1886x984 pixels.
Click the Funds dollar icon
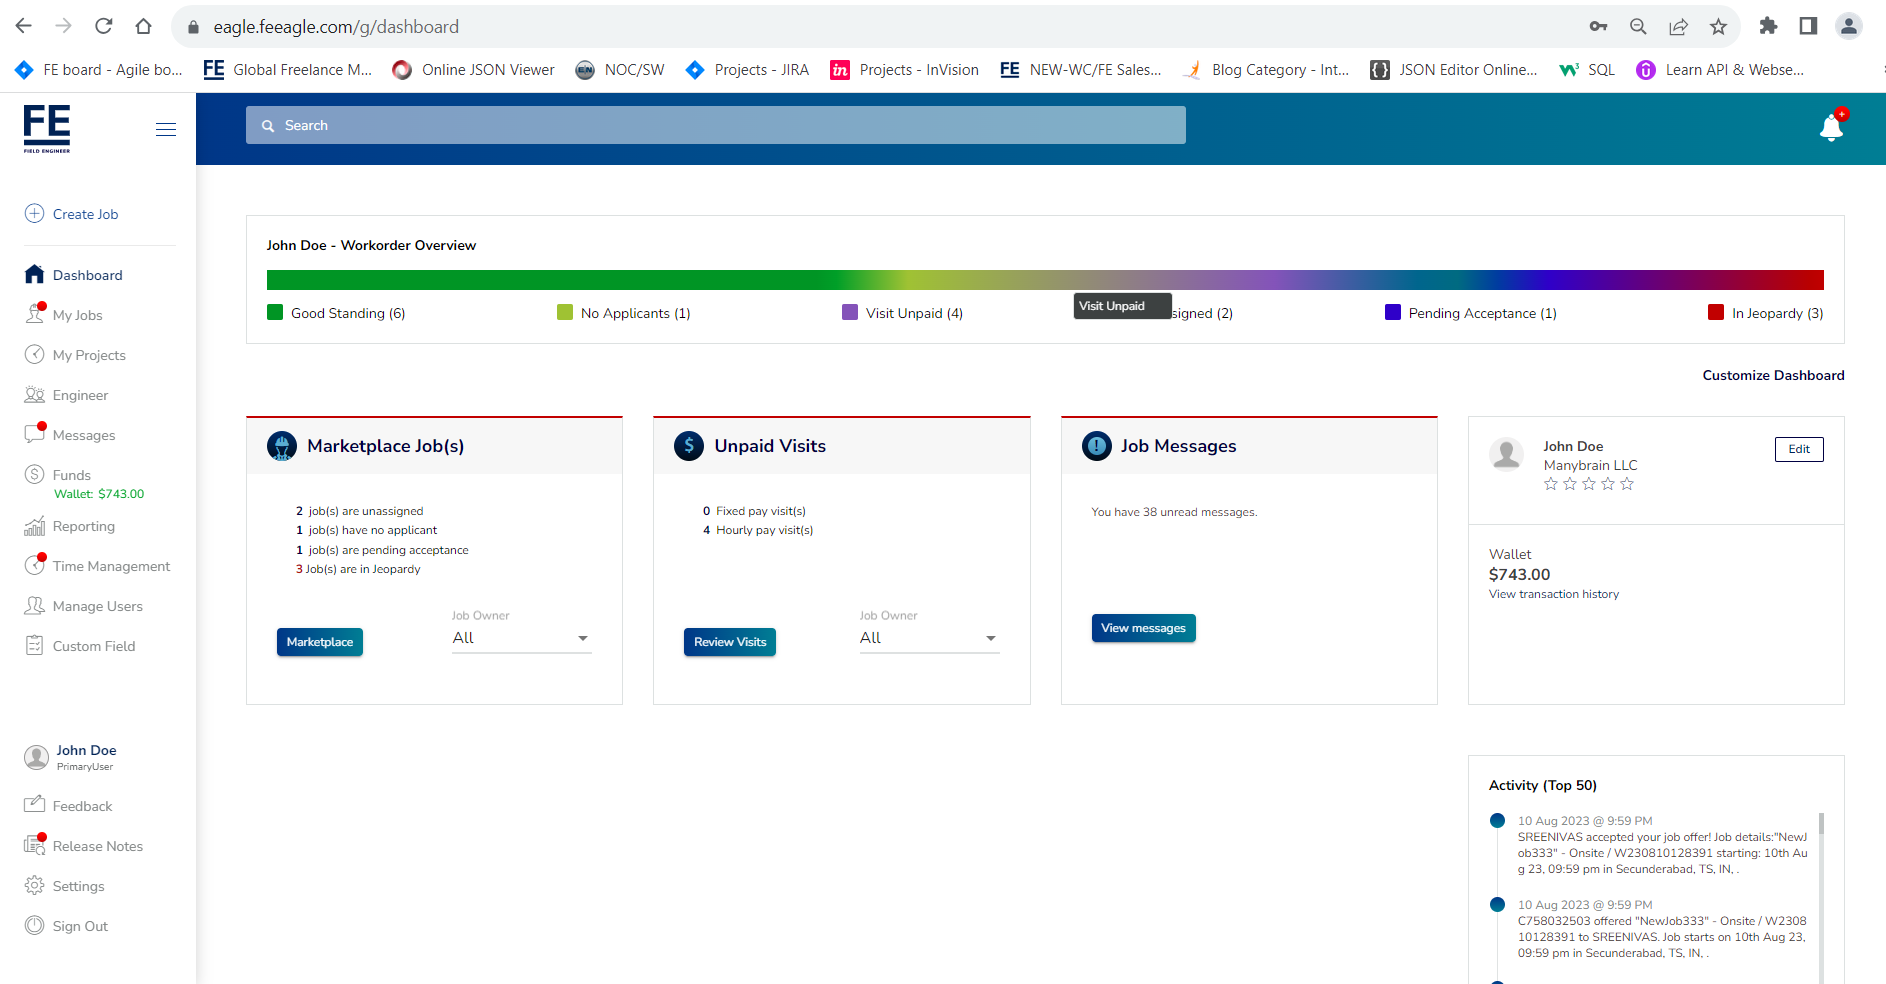(x=34, y=474)
